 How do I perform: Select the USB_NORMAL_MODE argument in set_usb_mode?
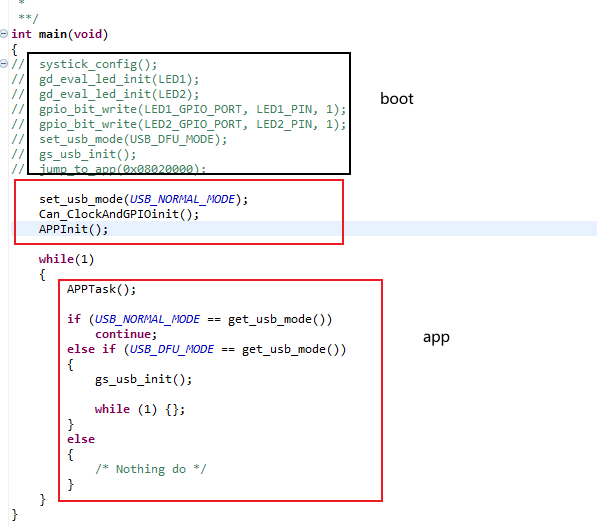coord(182,199)
